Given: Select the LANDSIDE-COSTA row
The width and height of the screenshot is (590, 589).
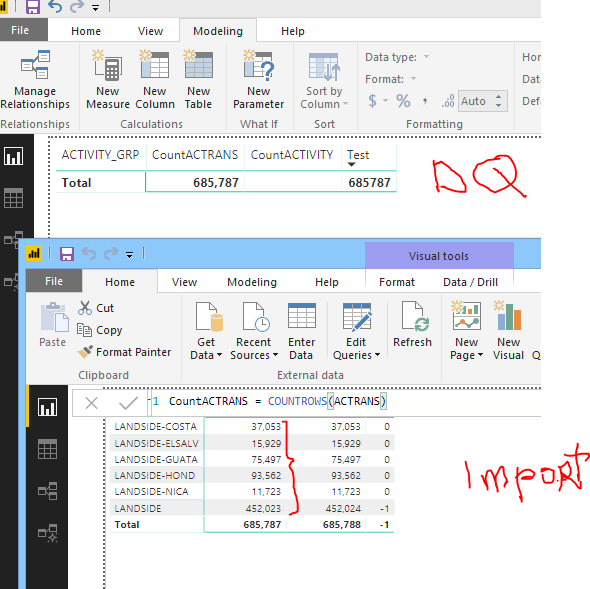Looking at the screenshot, I should click(252, 426).
